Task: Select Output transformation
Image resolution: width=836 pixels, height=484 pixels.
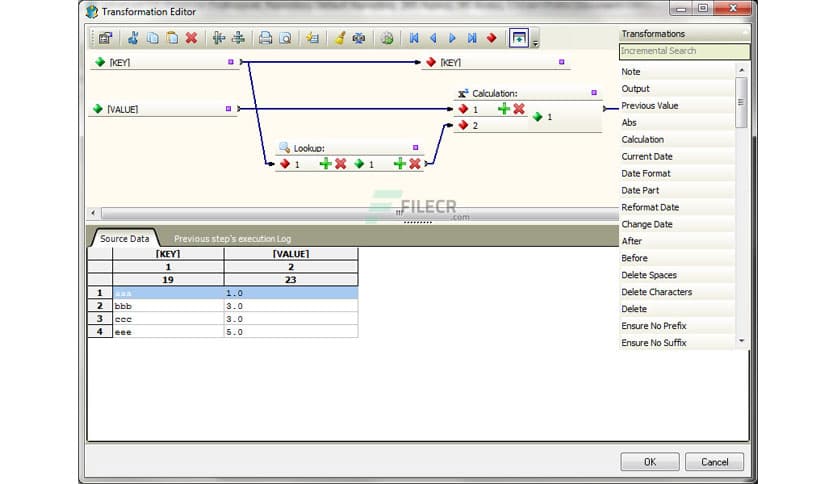Action: tap(677, 88)
